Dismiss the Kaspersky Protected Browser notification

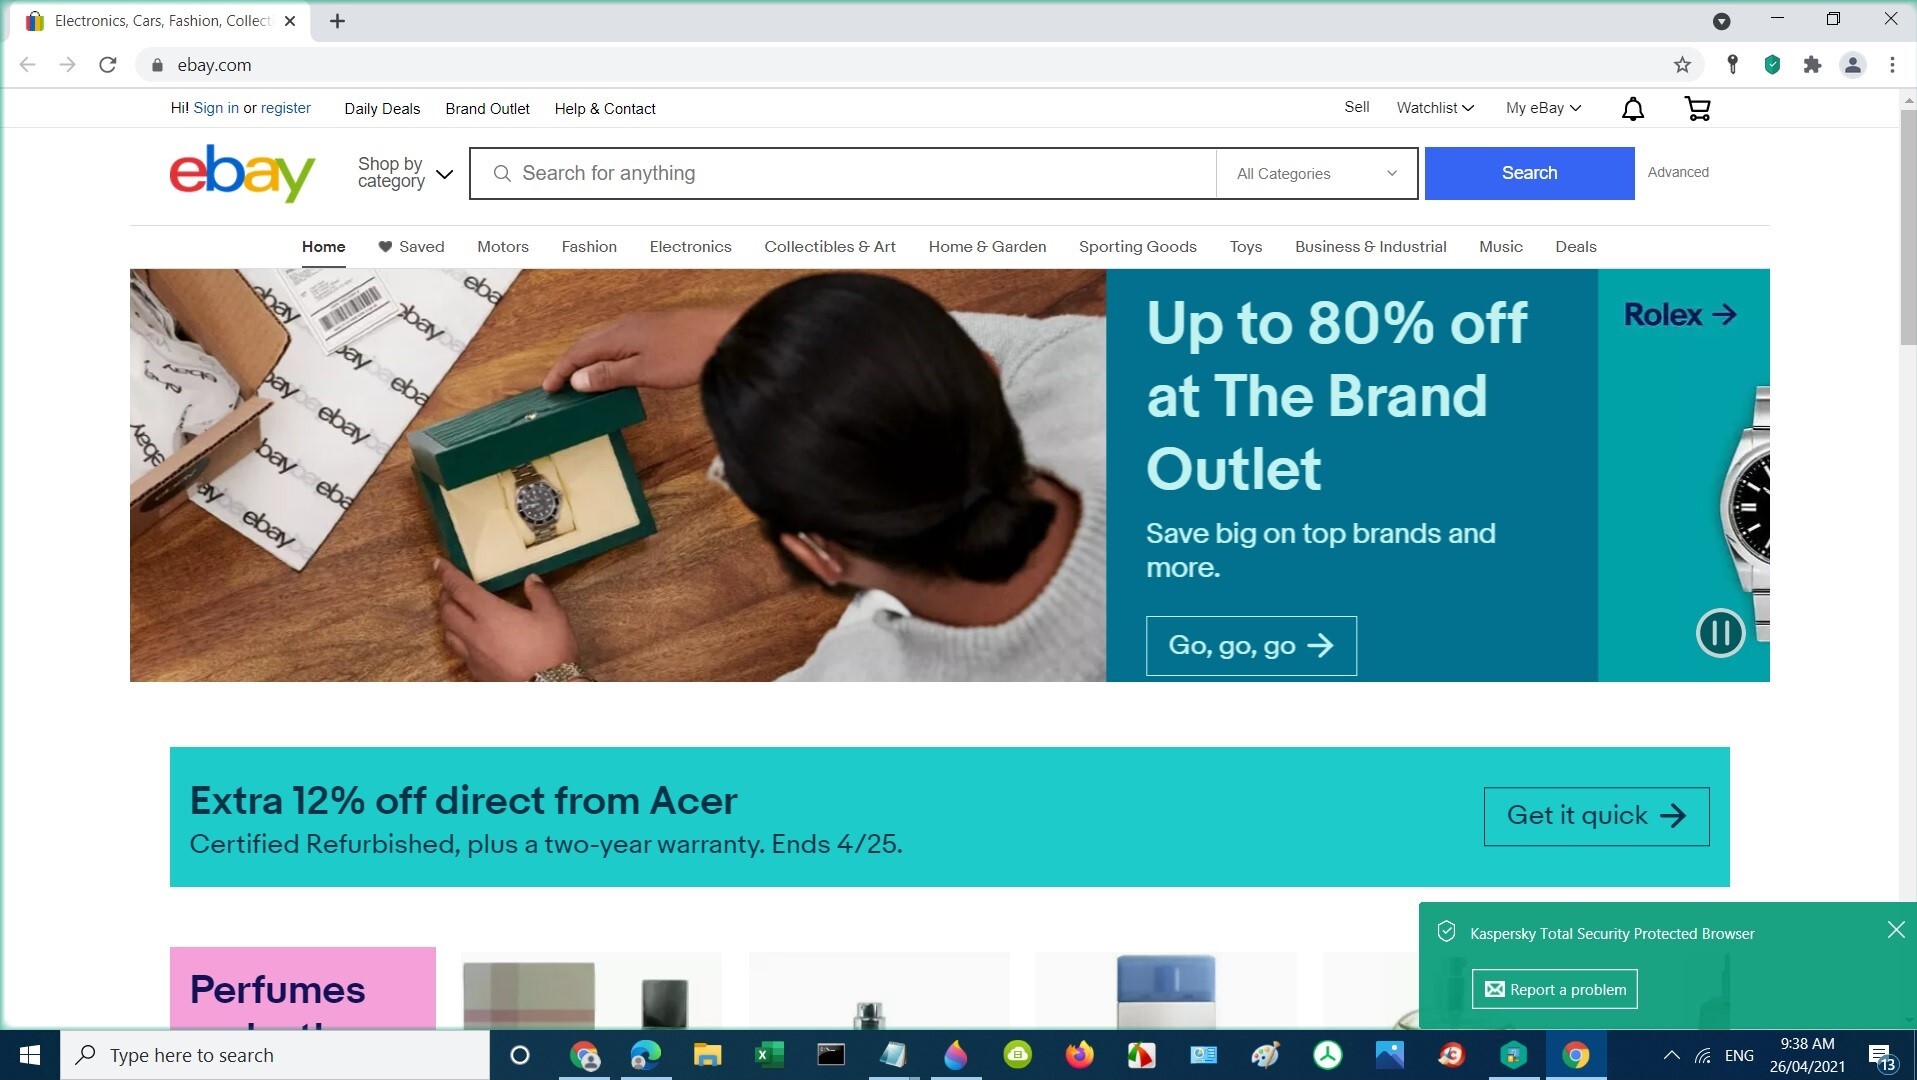[1895, 930]
